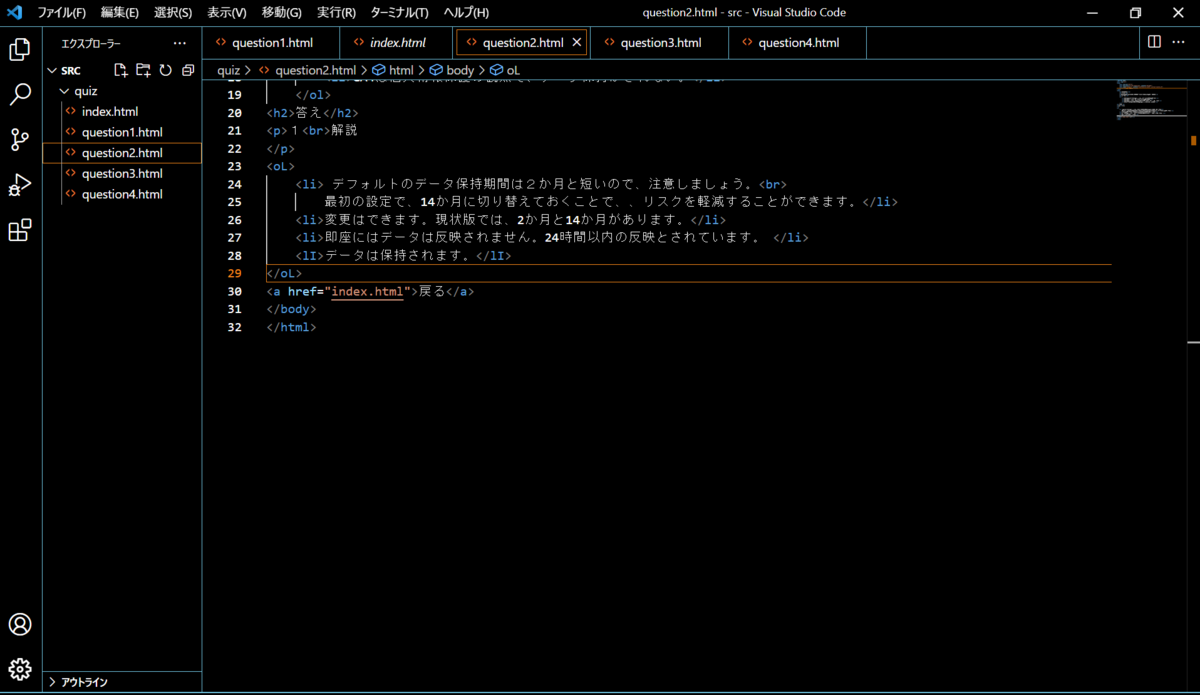Click the <oL> tag on line 23
The width and height of the screenshot is (1200, 695).
coord(281,166)
